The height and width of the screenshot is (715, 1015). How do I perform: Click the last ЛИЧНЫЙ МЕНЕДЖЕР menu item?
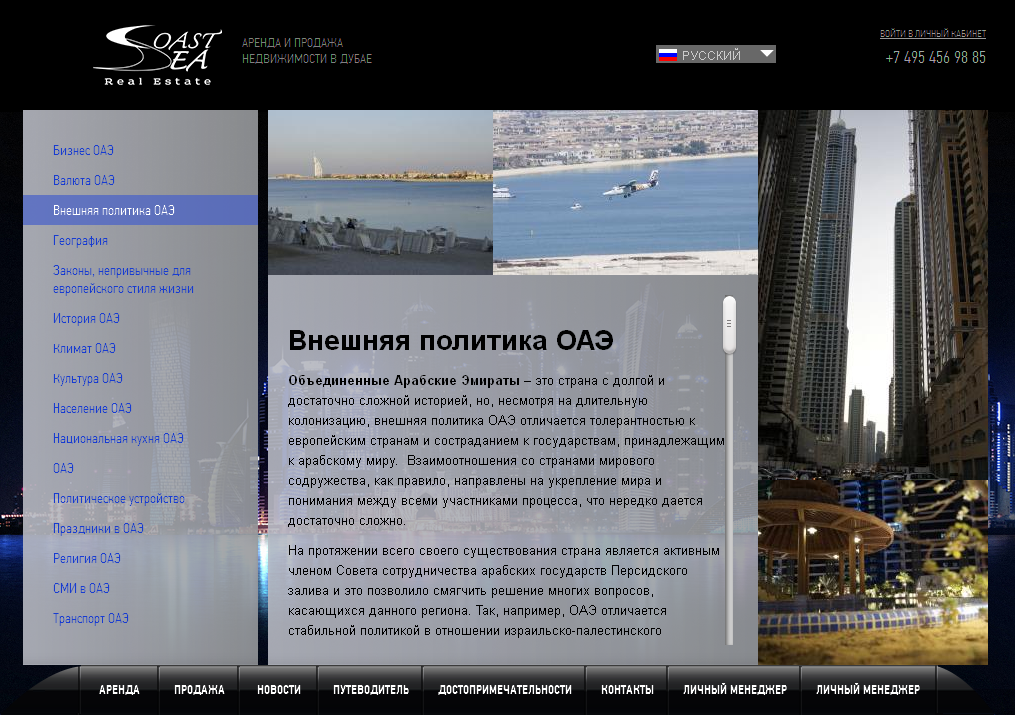(x=867, y=690)
